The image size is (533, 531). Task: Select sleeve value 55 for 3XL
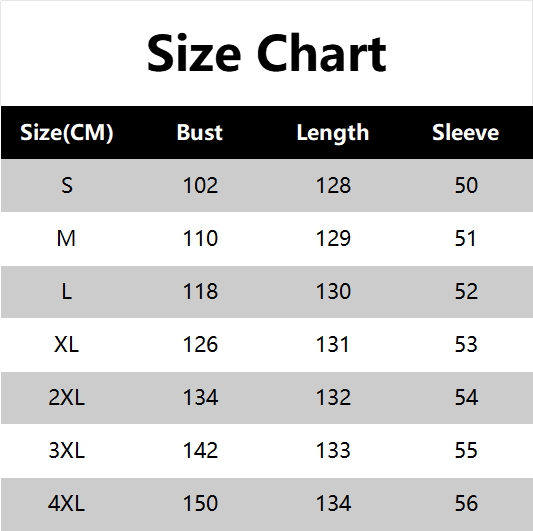point(466,450)
